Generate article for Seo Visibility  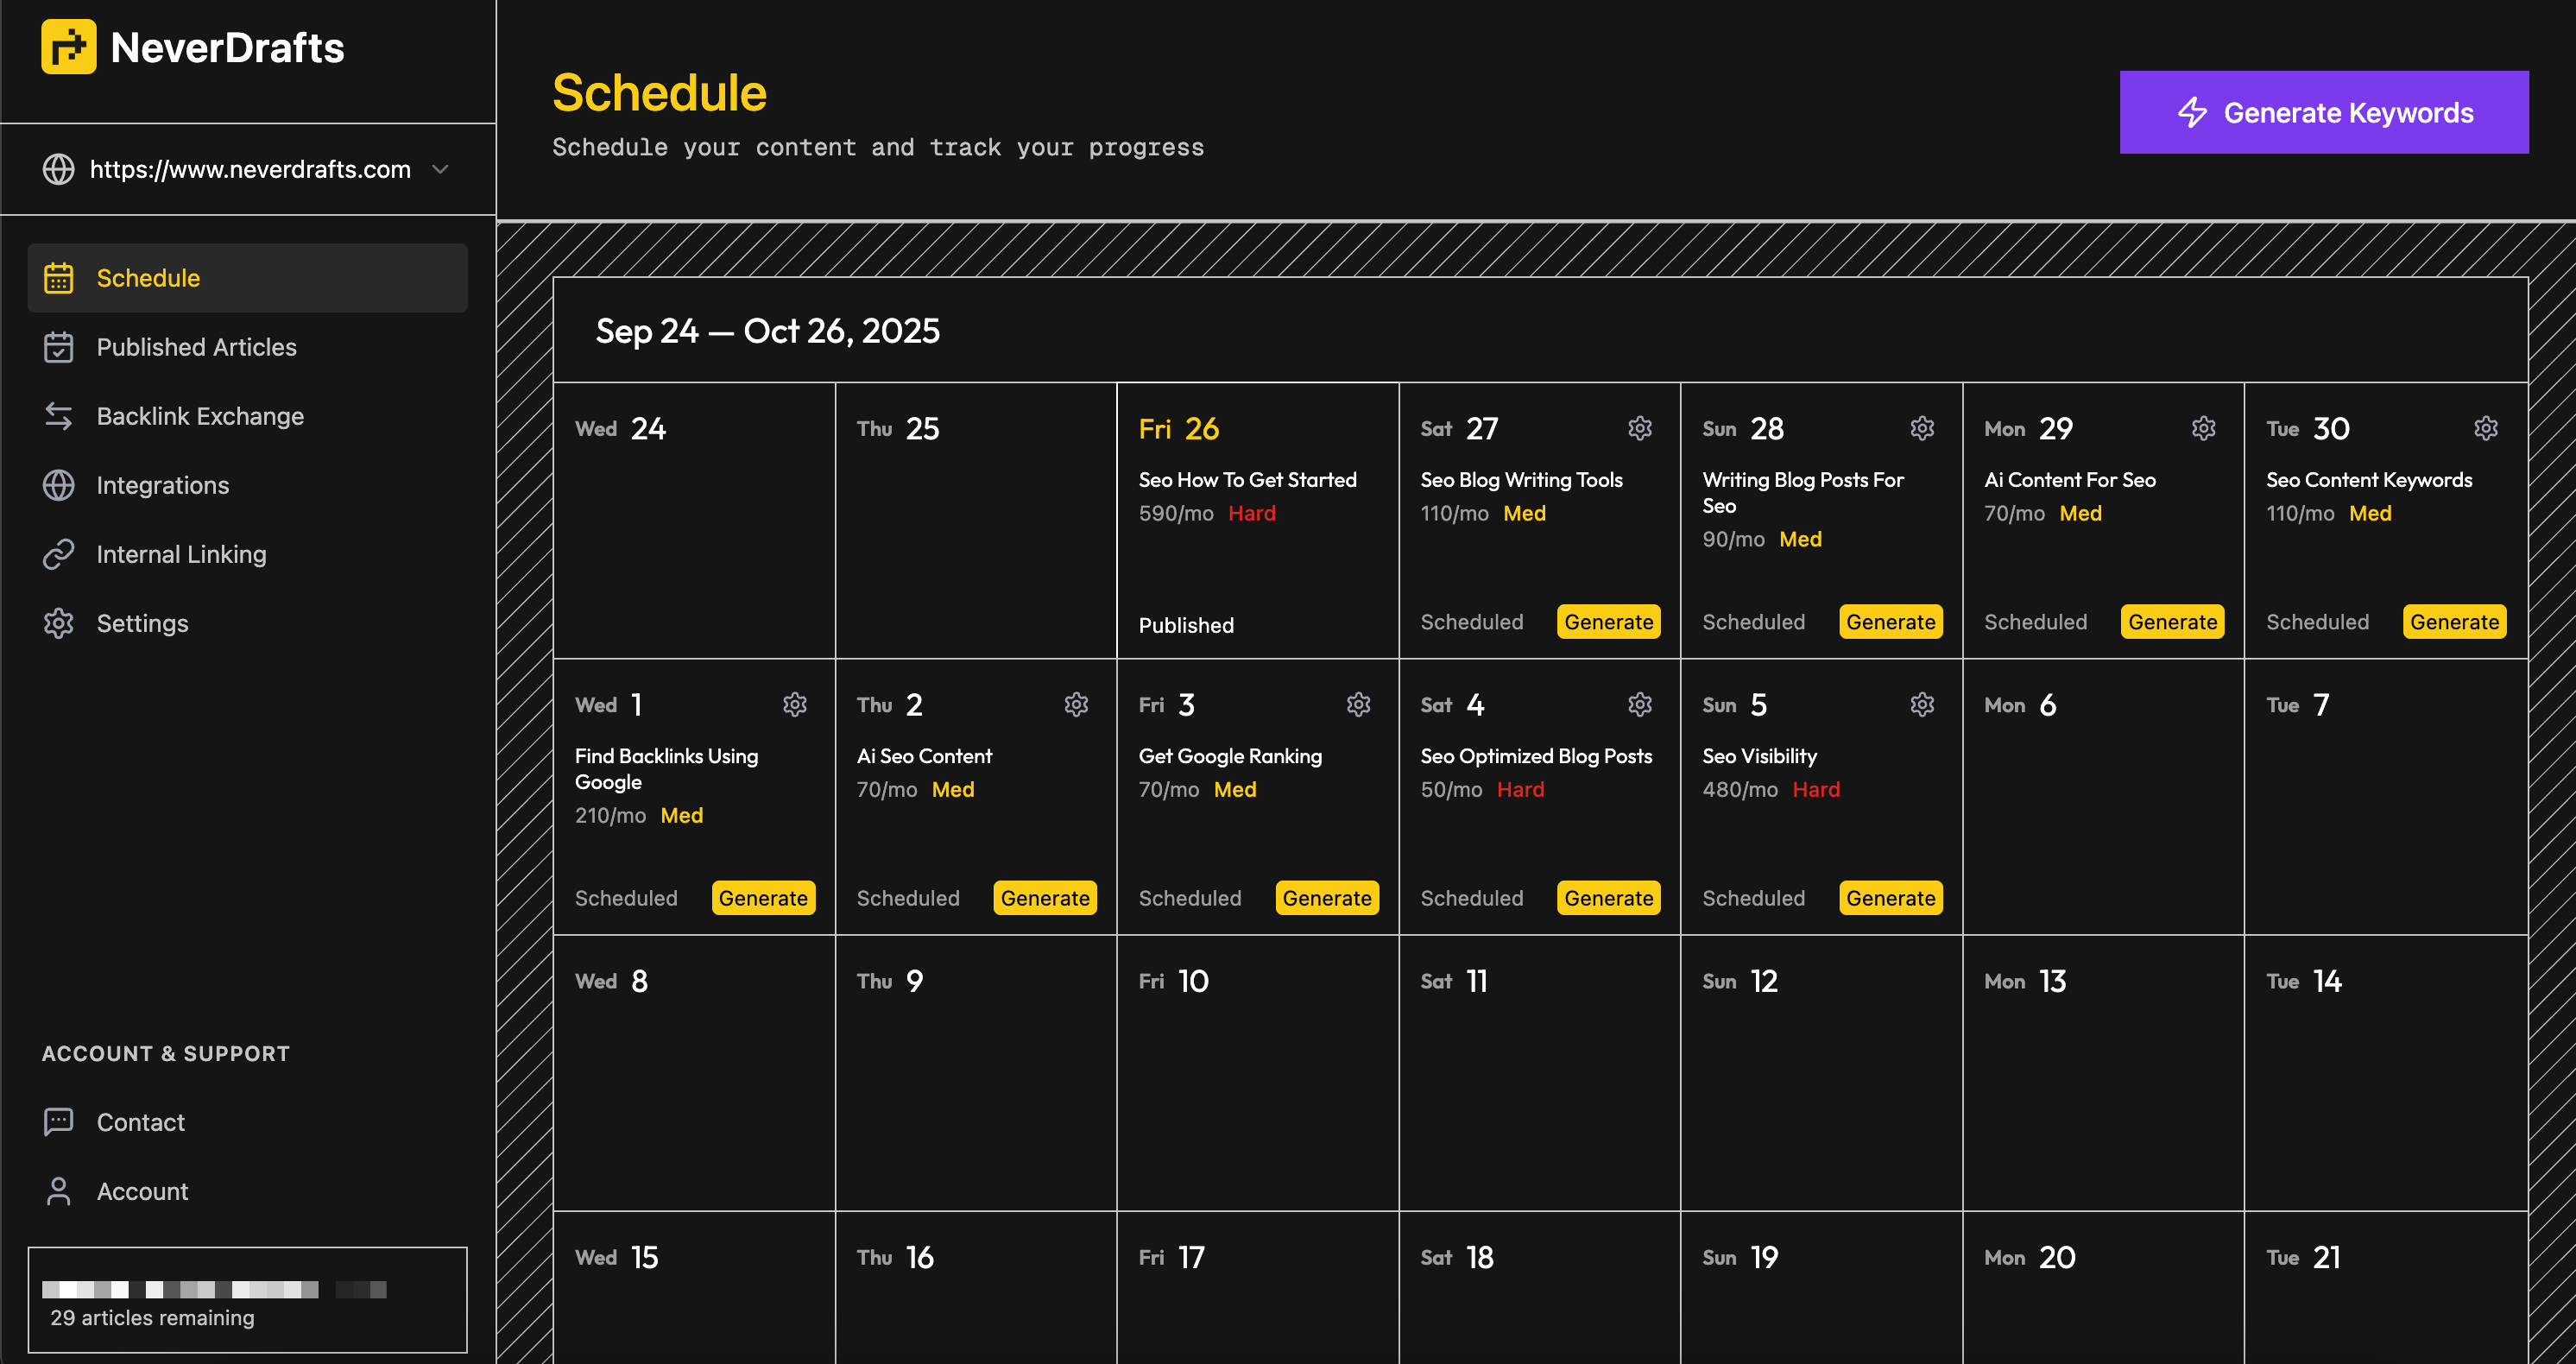(1890, 898)
